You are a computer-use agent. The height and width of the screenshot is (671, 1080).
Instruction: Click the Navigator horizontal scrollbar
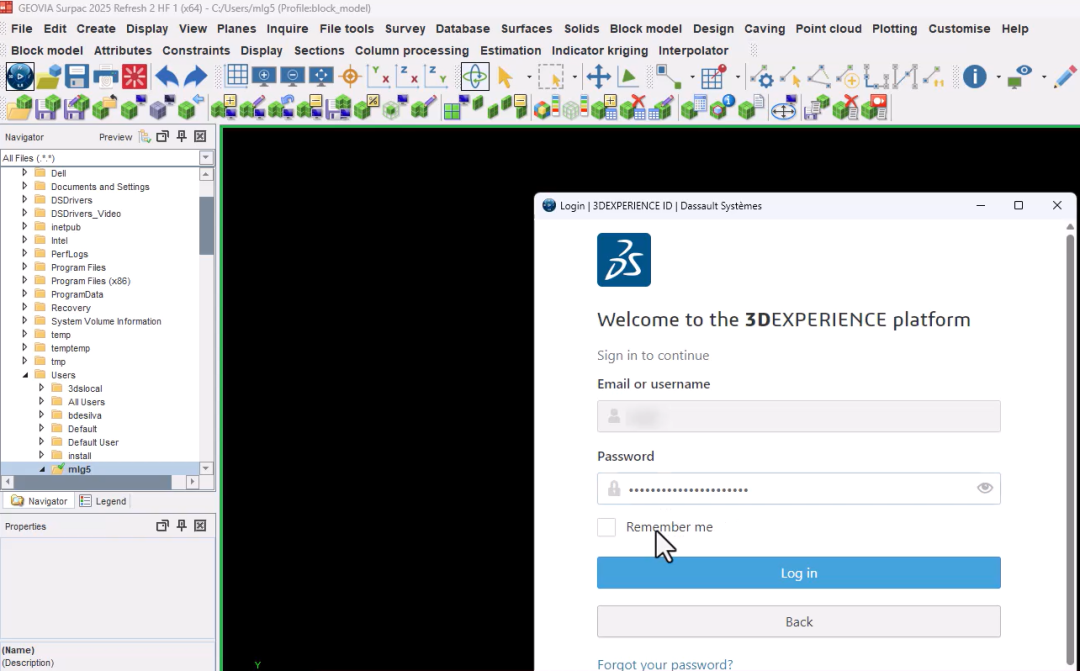click(100, 482)
